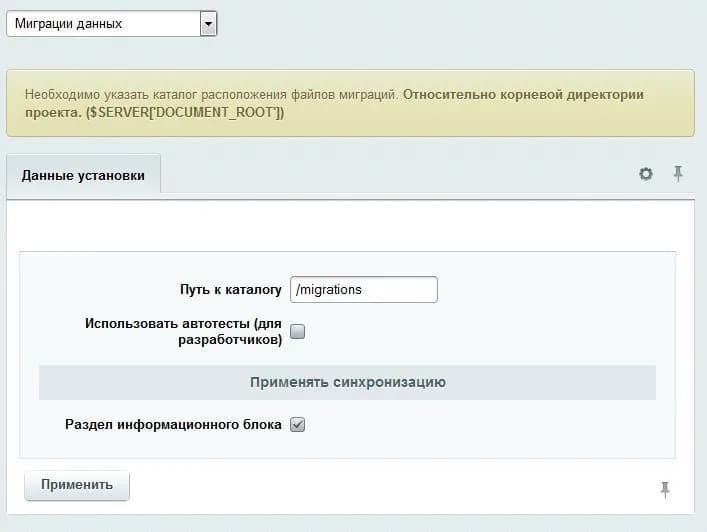Click the pin icon beside the gear
This screenshot has width=707, height=532.
pos(678,174)
